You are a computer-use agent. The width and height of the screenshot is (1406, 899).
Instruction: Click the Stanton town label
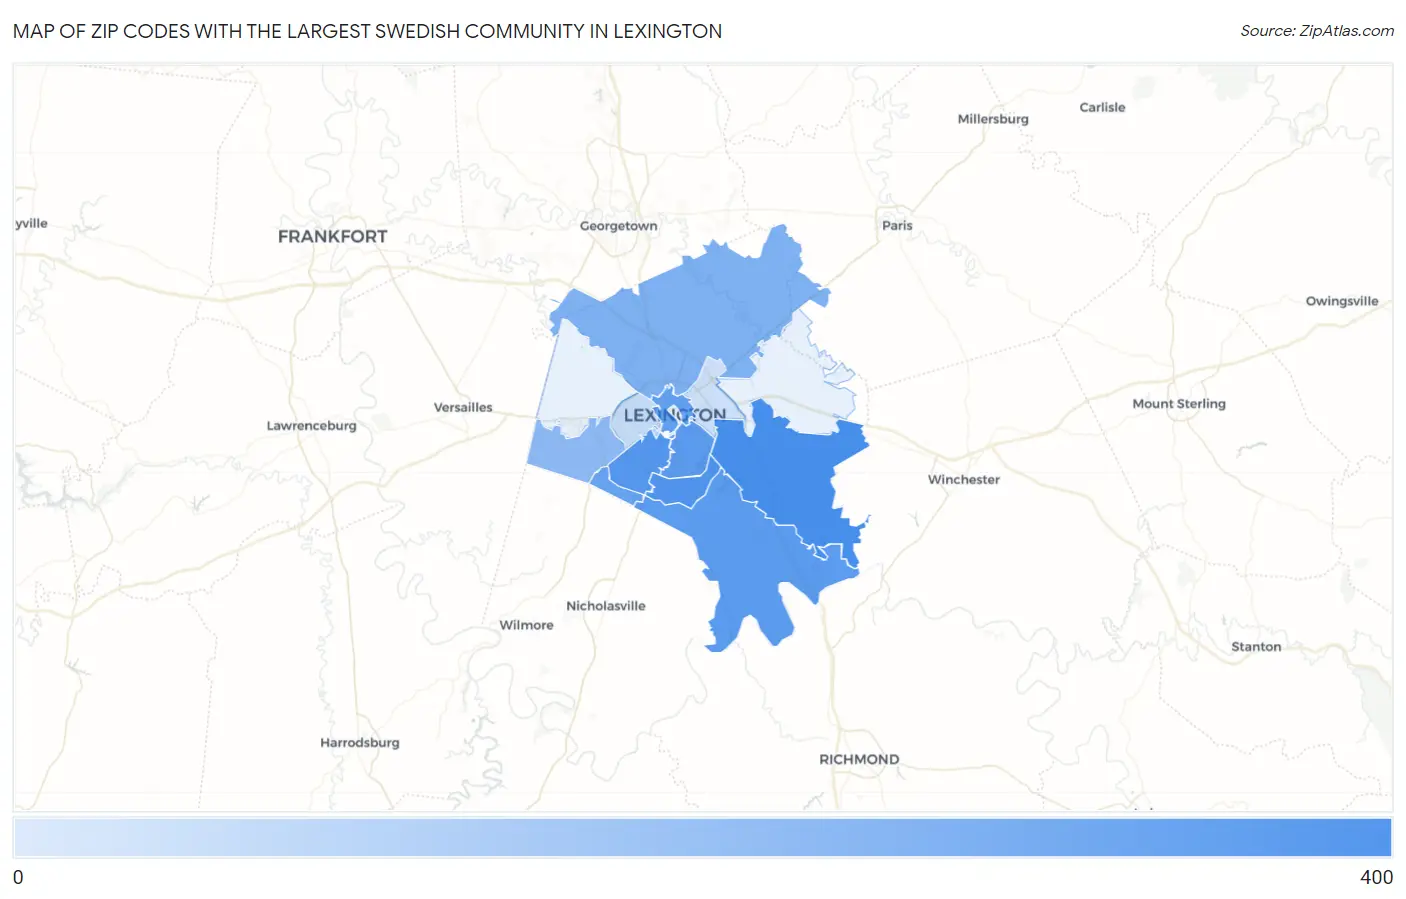(x=1256, y=647)
